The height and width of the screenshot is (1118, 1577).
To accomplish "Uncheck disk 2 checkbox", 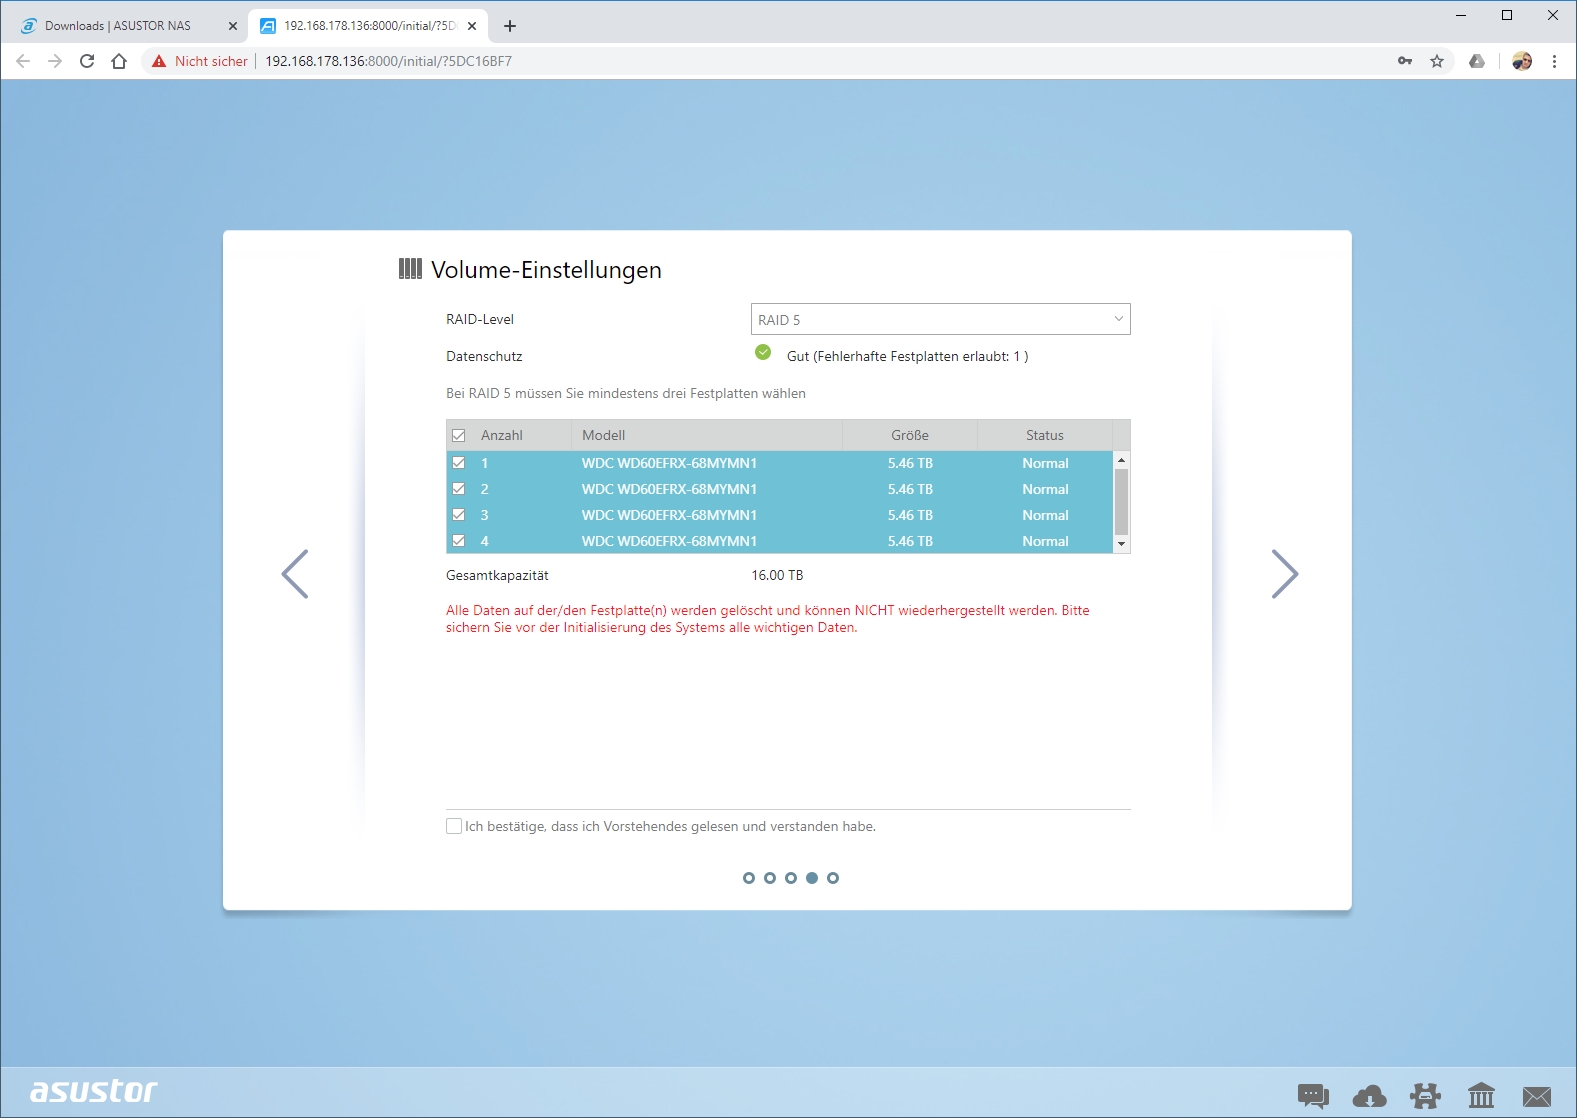I will click(459, 489).
